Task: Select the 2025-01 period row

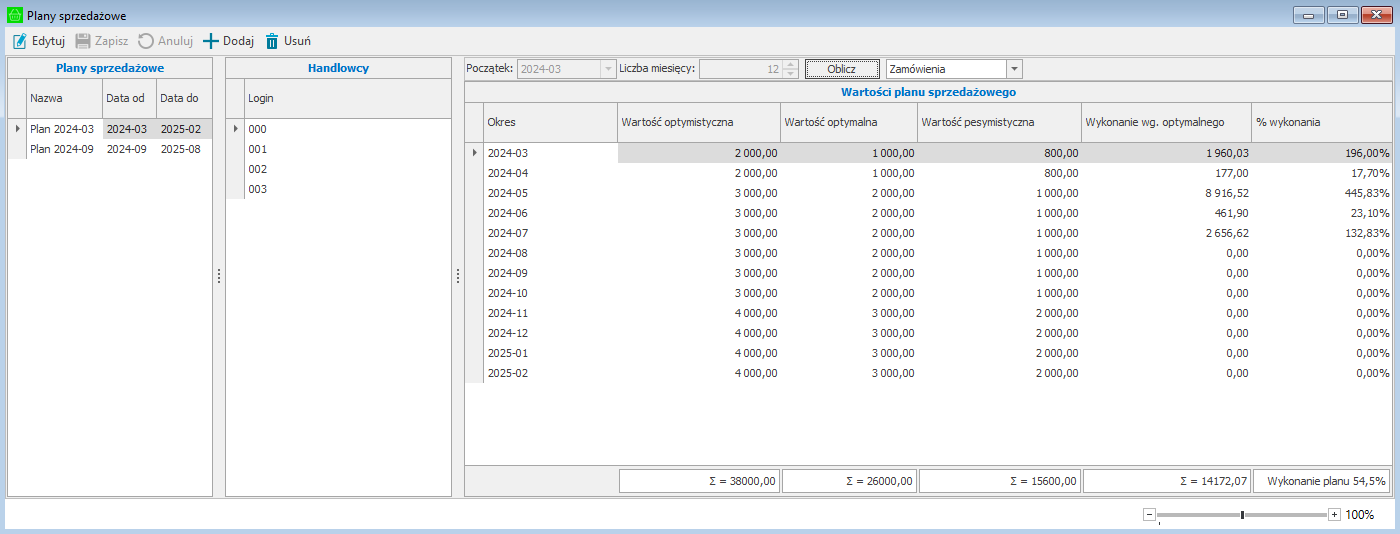Action: [x=929, y=353]
